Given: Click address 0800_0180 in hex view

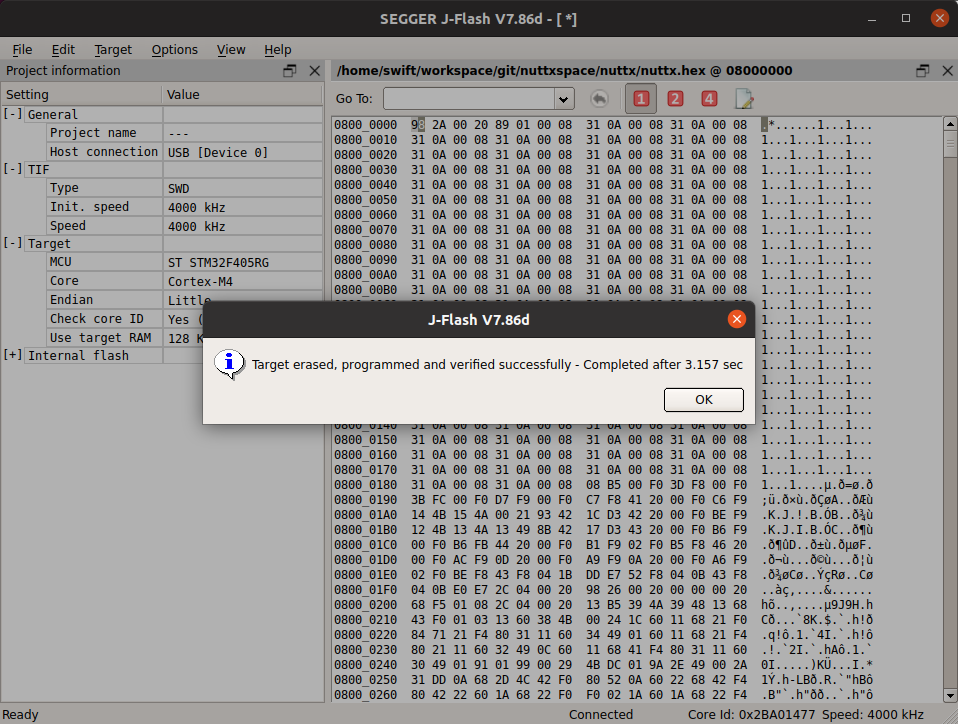Looking at the screenshot, I should point(365,484).
